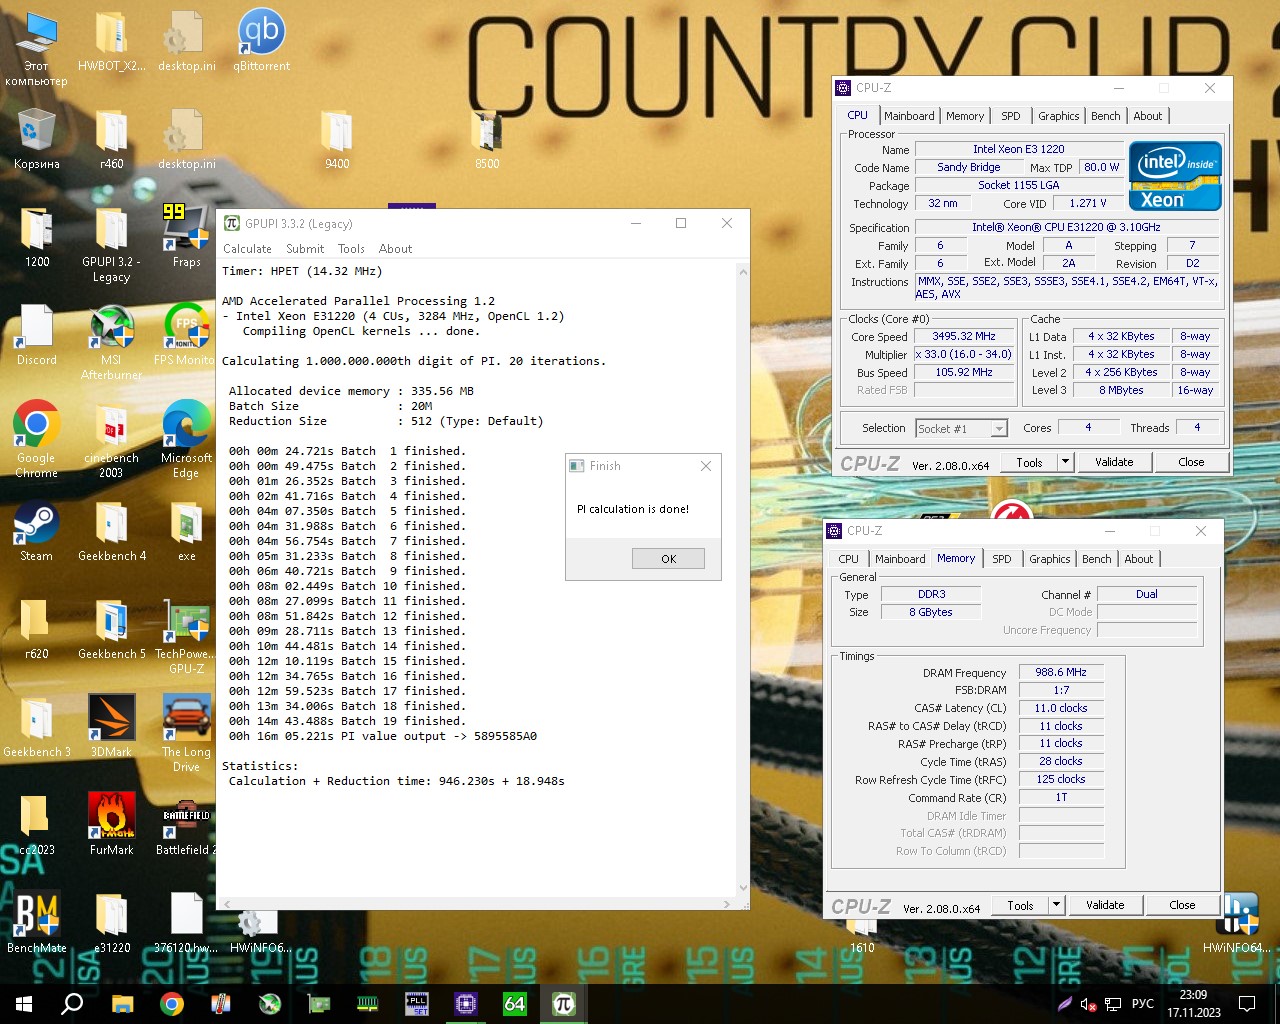Open This PC (Этот компьютер) icon
Screen dimensions: 1280x1024
coord(37,48)
